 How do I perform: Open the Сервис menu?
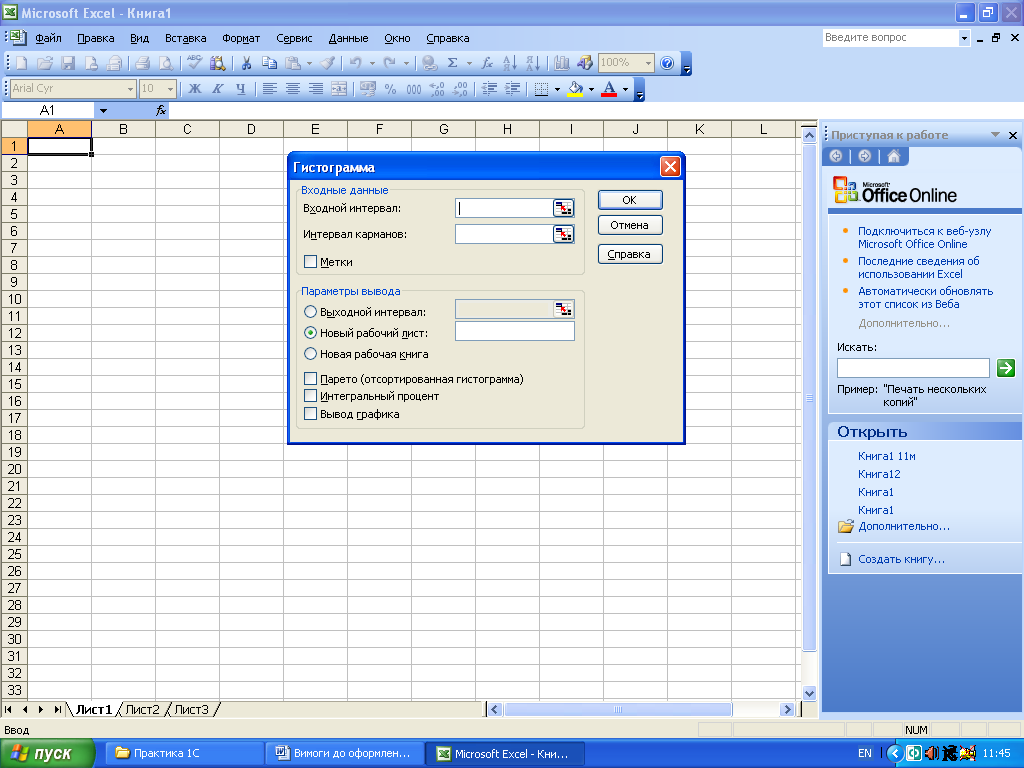294,38
